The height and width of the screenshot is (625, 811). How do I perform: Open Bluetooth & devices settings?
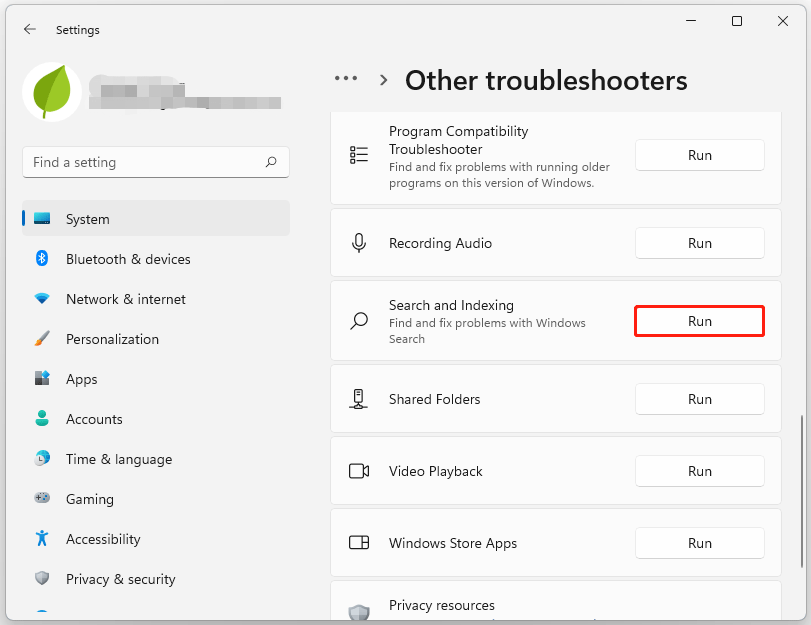(x=156, y=259)
